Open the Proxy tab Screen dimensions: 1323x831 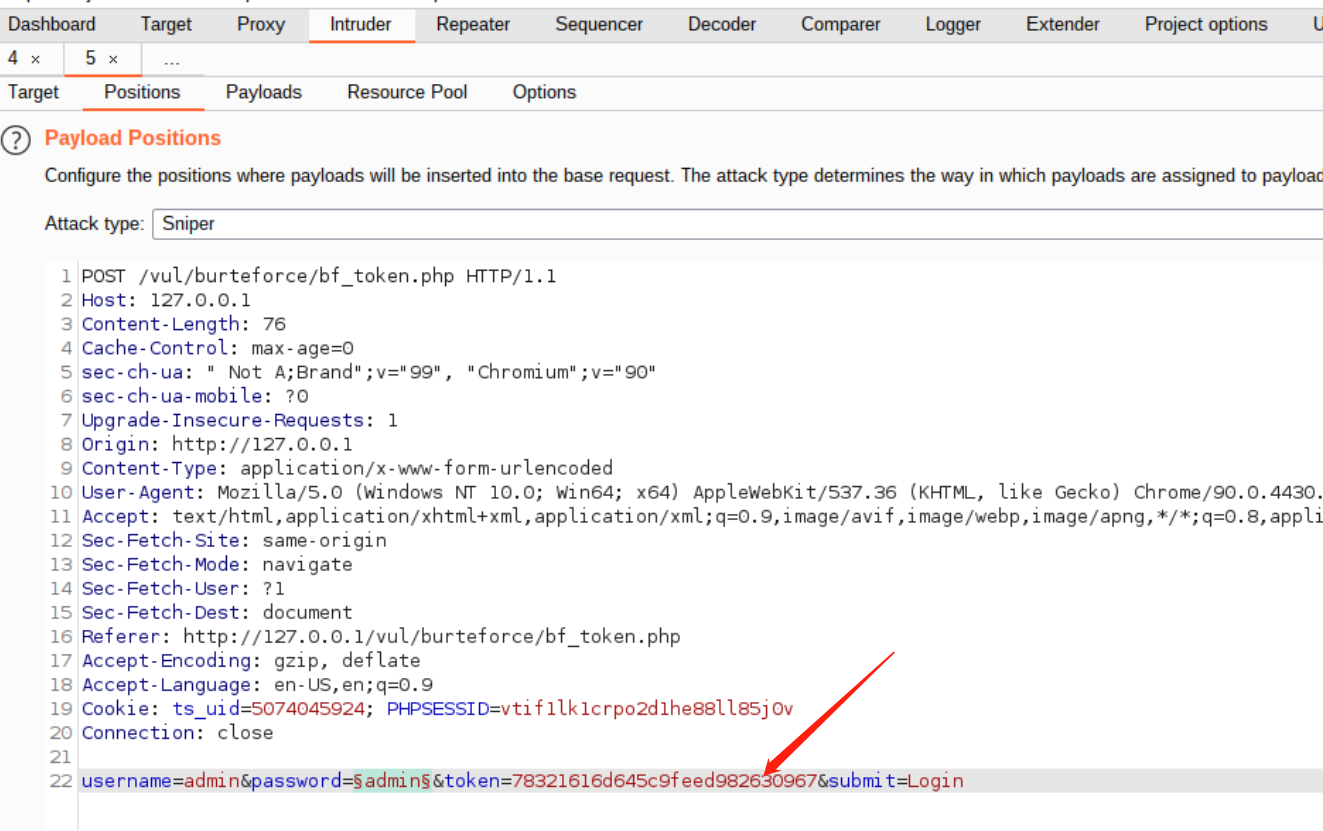261,25
